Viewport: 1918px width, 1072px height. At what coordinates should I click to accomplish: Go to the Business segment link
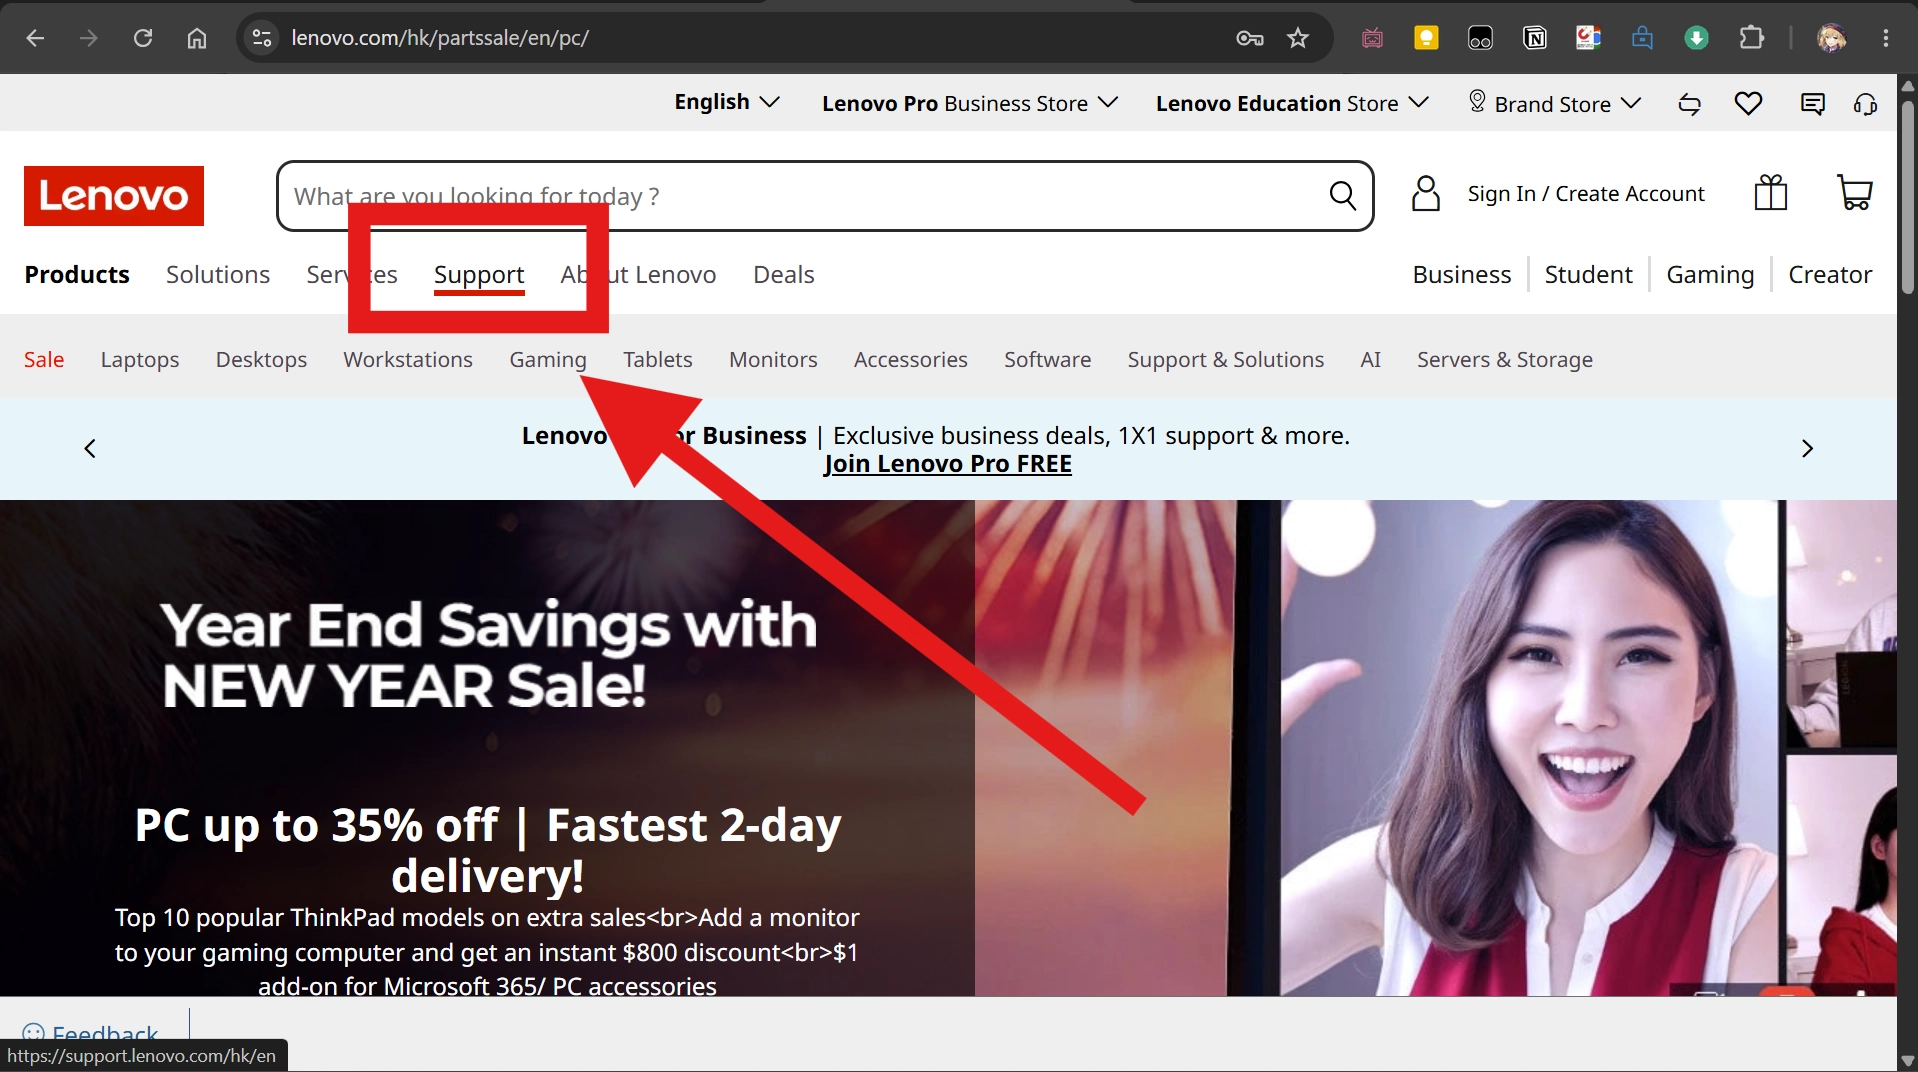[1462, 275]
